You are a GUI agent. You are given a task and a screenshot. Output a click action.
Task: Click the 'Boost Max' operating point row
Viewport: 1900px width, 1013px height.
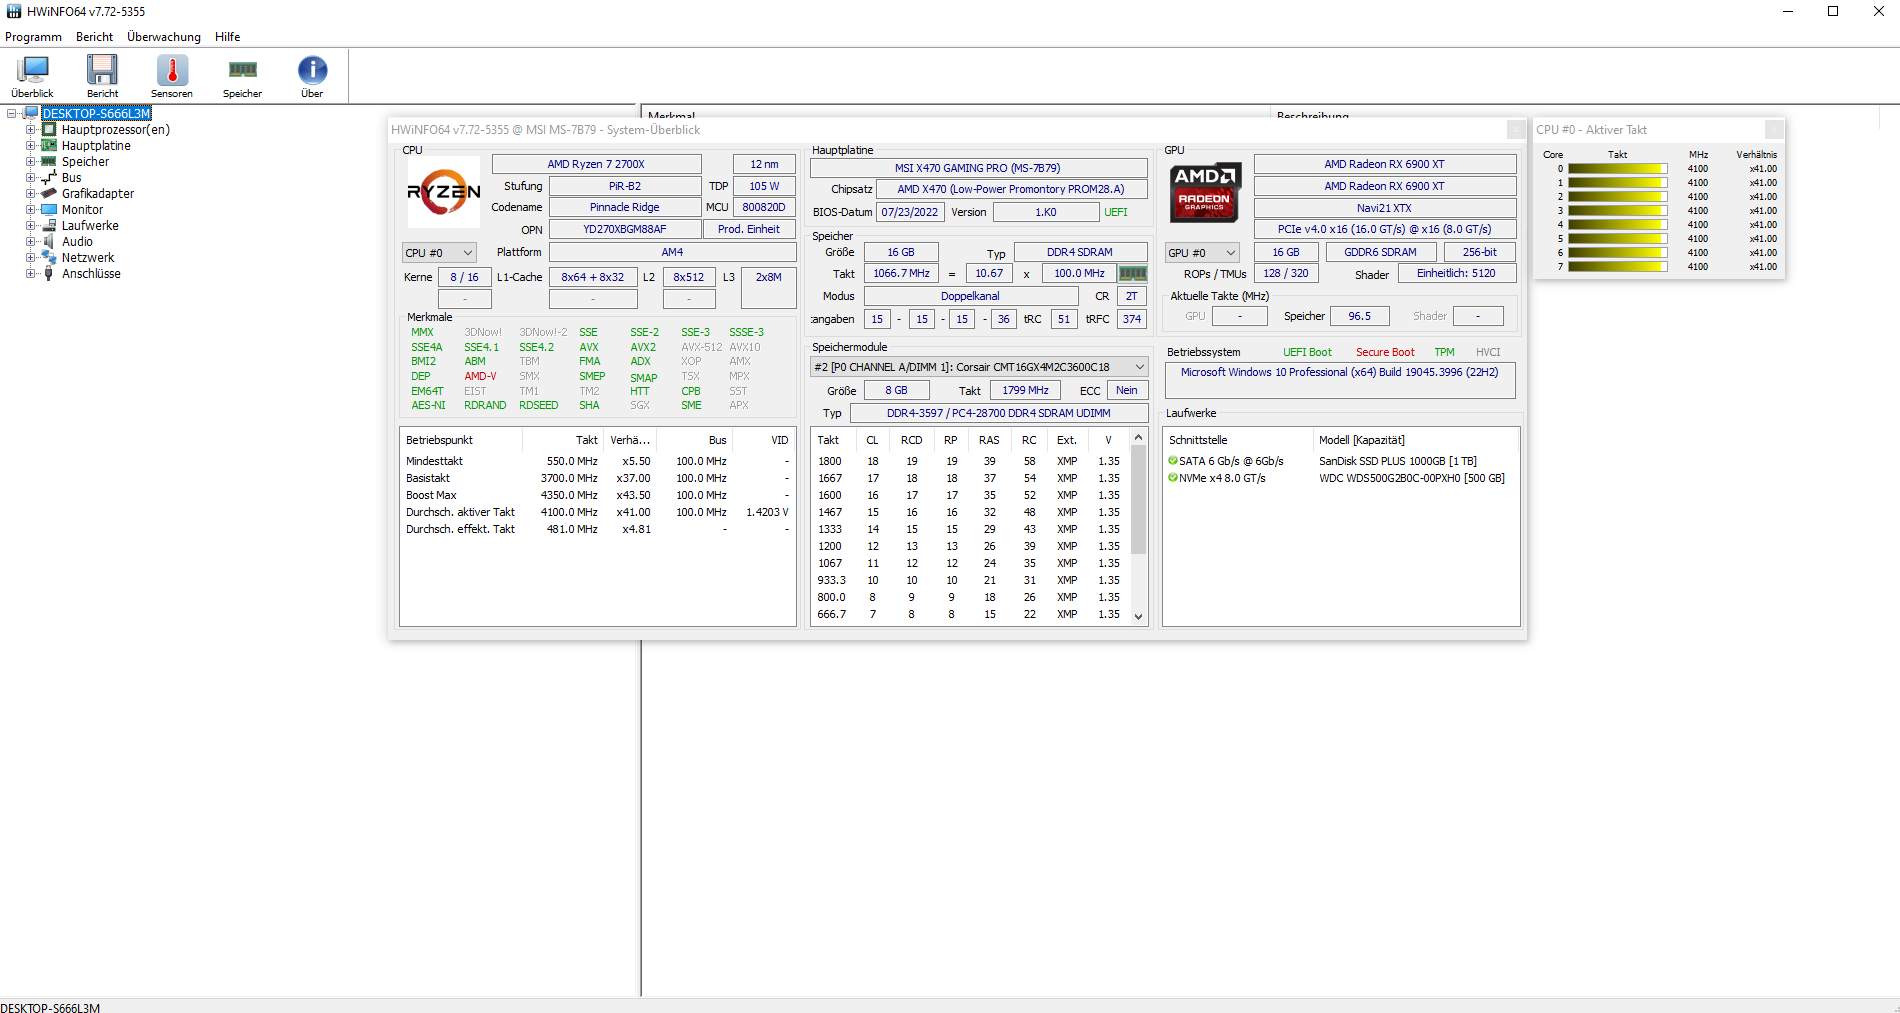coord(597,495)
